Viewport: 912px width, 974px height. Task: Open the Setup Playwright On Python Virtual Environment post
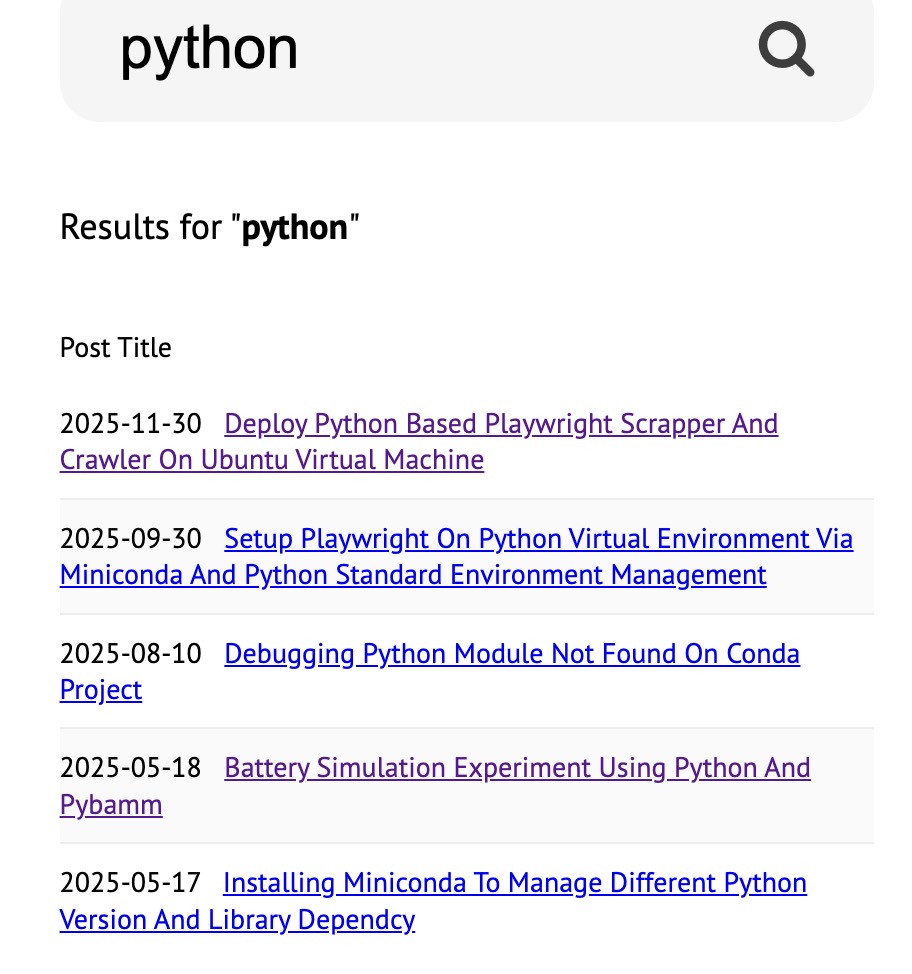[538, 539]
